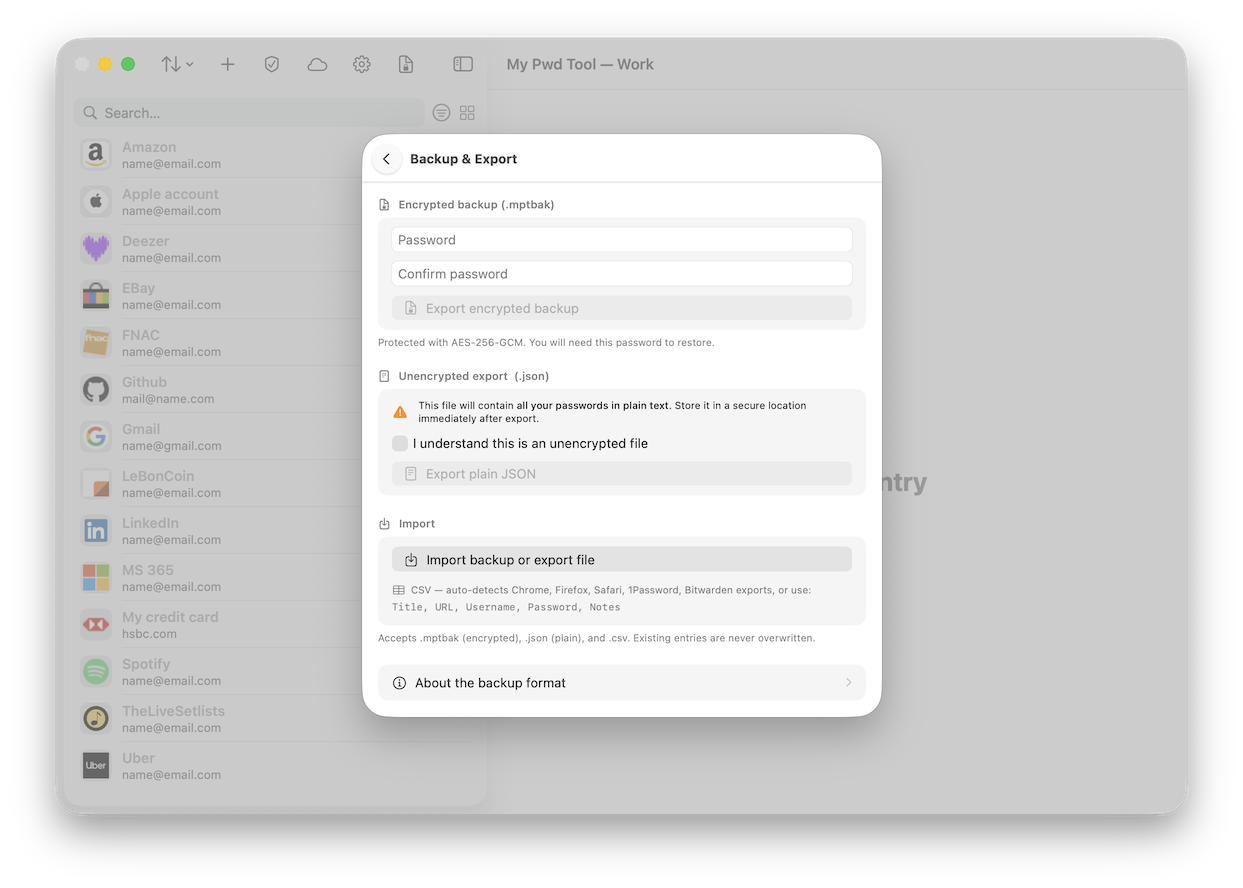Click the 'Amazon' entry title
1243x888 pixels.
(149, 147)
